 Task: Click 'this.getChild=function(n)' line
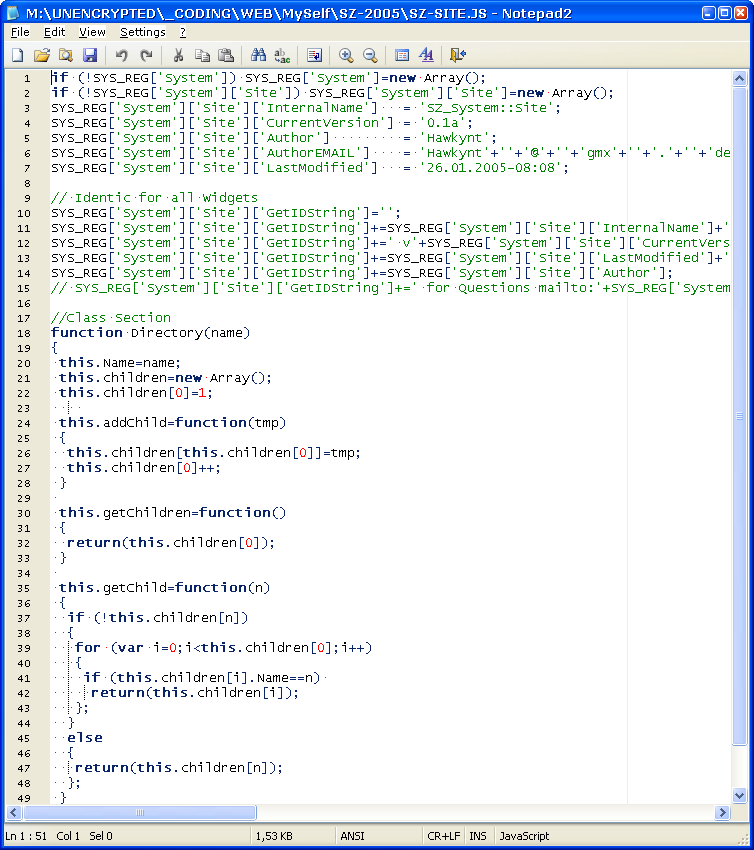pos(164,588)
